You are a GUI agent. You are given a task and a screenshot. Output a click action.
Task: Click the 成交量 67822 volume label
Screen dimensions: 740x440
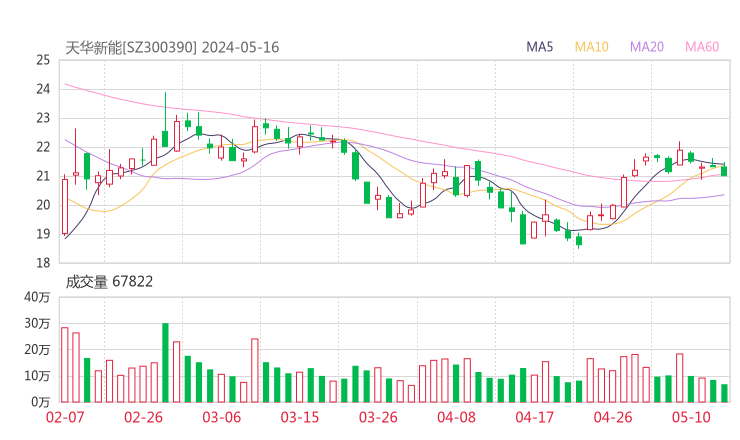click(109, 282)
